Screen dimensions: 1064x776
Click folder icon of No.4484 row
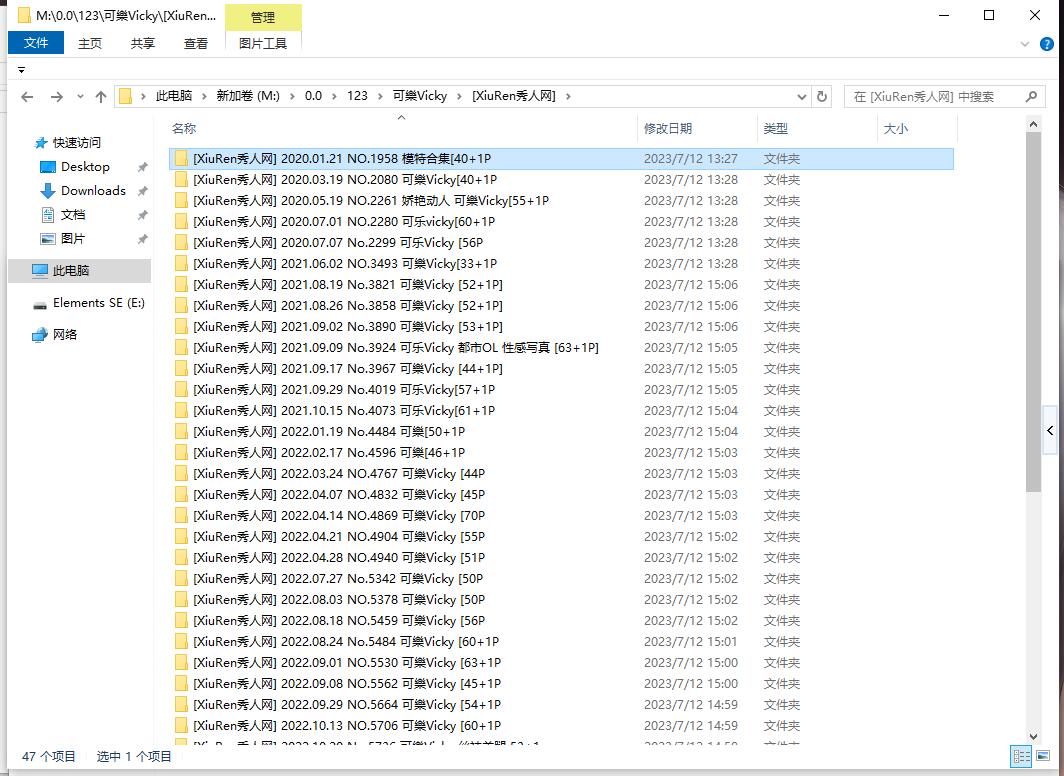pyautogui.click(x=181, y=432)
